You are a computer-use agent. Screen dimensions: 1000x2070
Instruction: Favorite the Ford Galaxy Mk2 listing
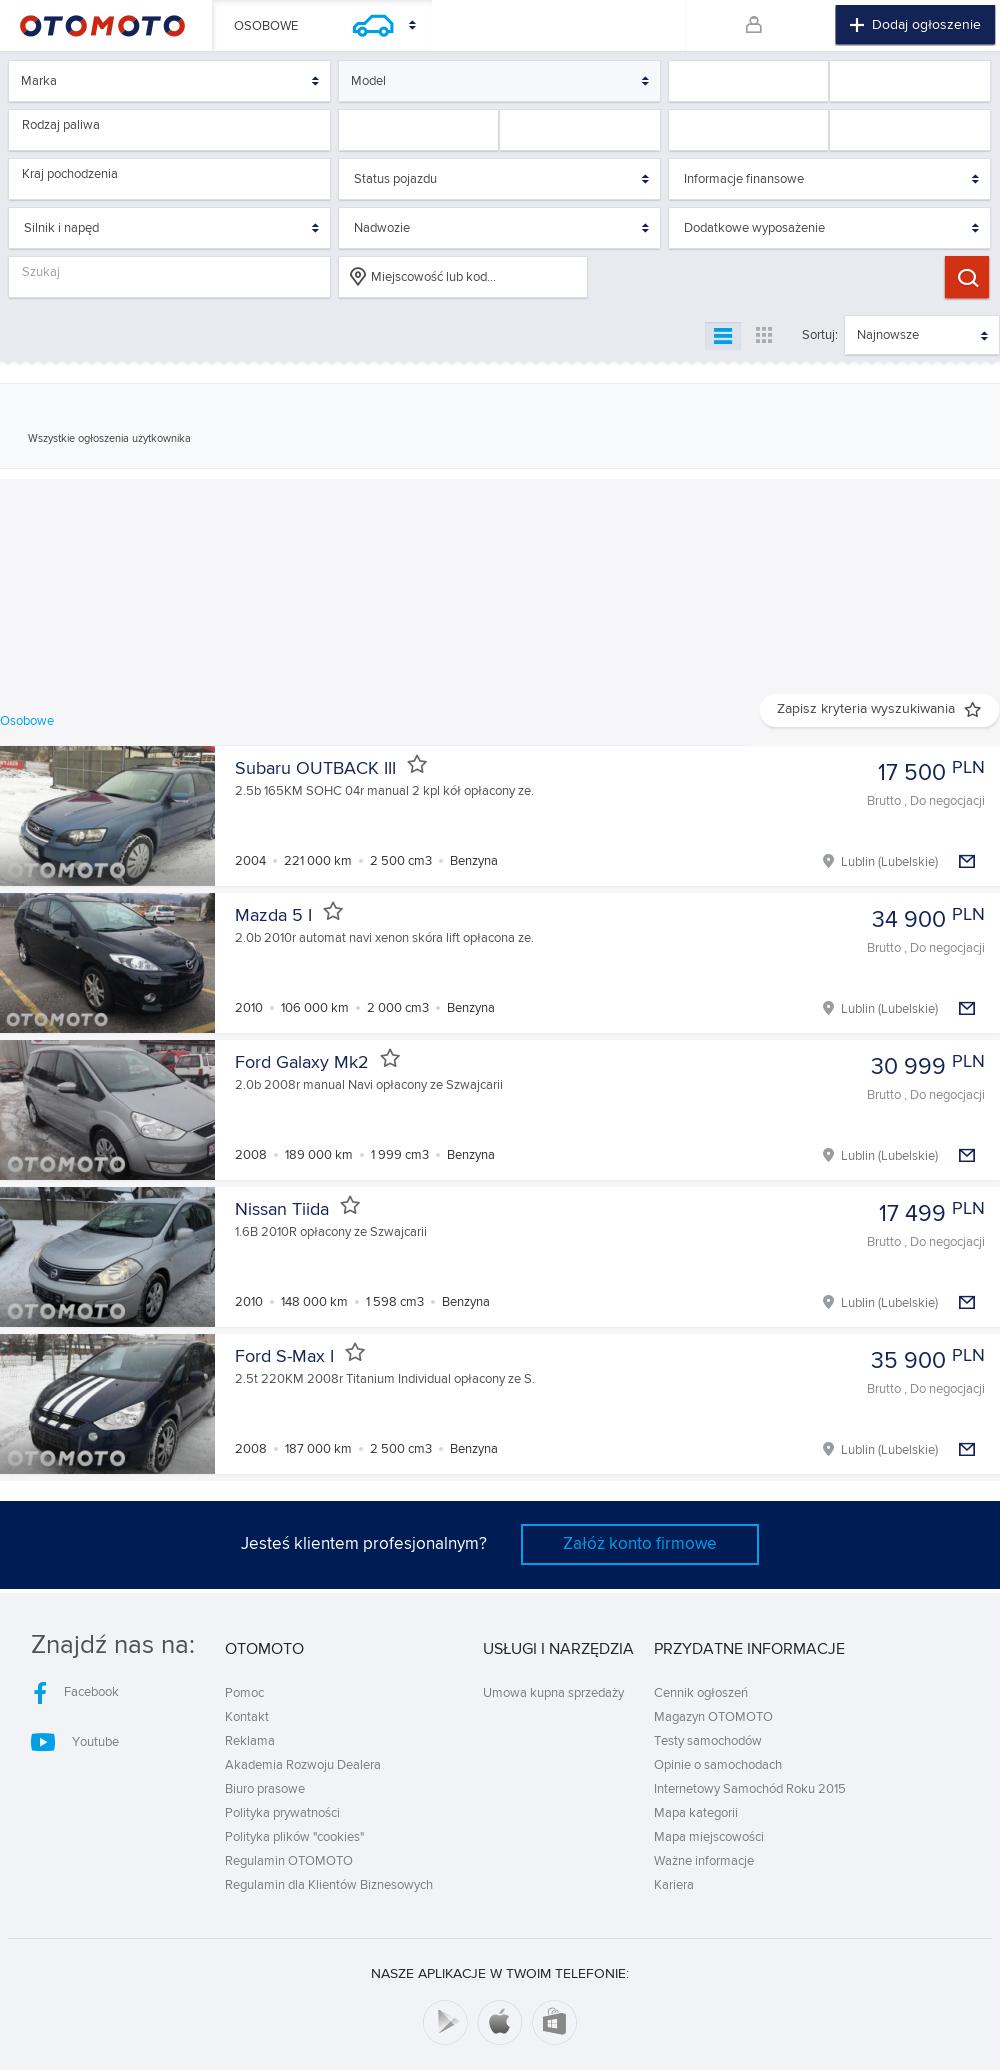(x=390, y=1059)
